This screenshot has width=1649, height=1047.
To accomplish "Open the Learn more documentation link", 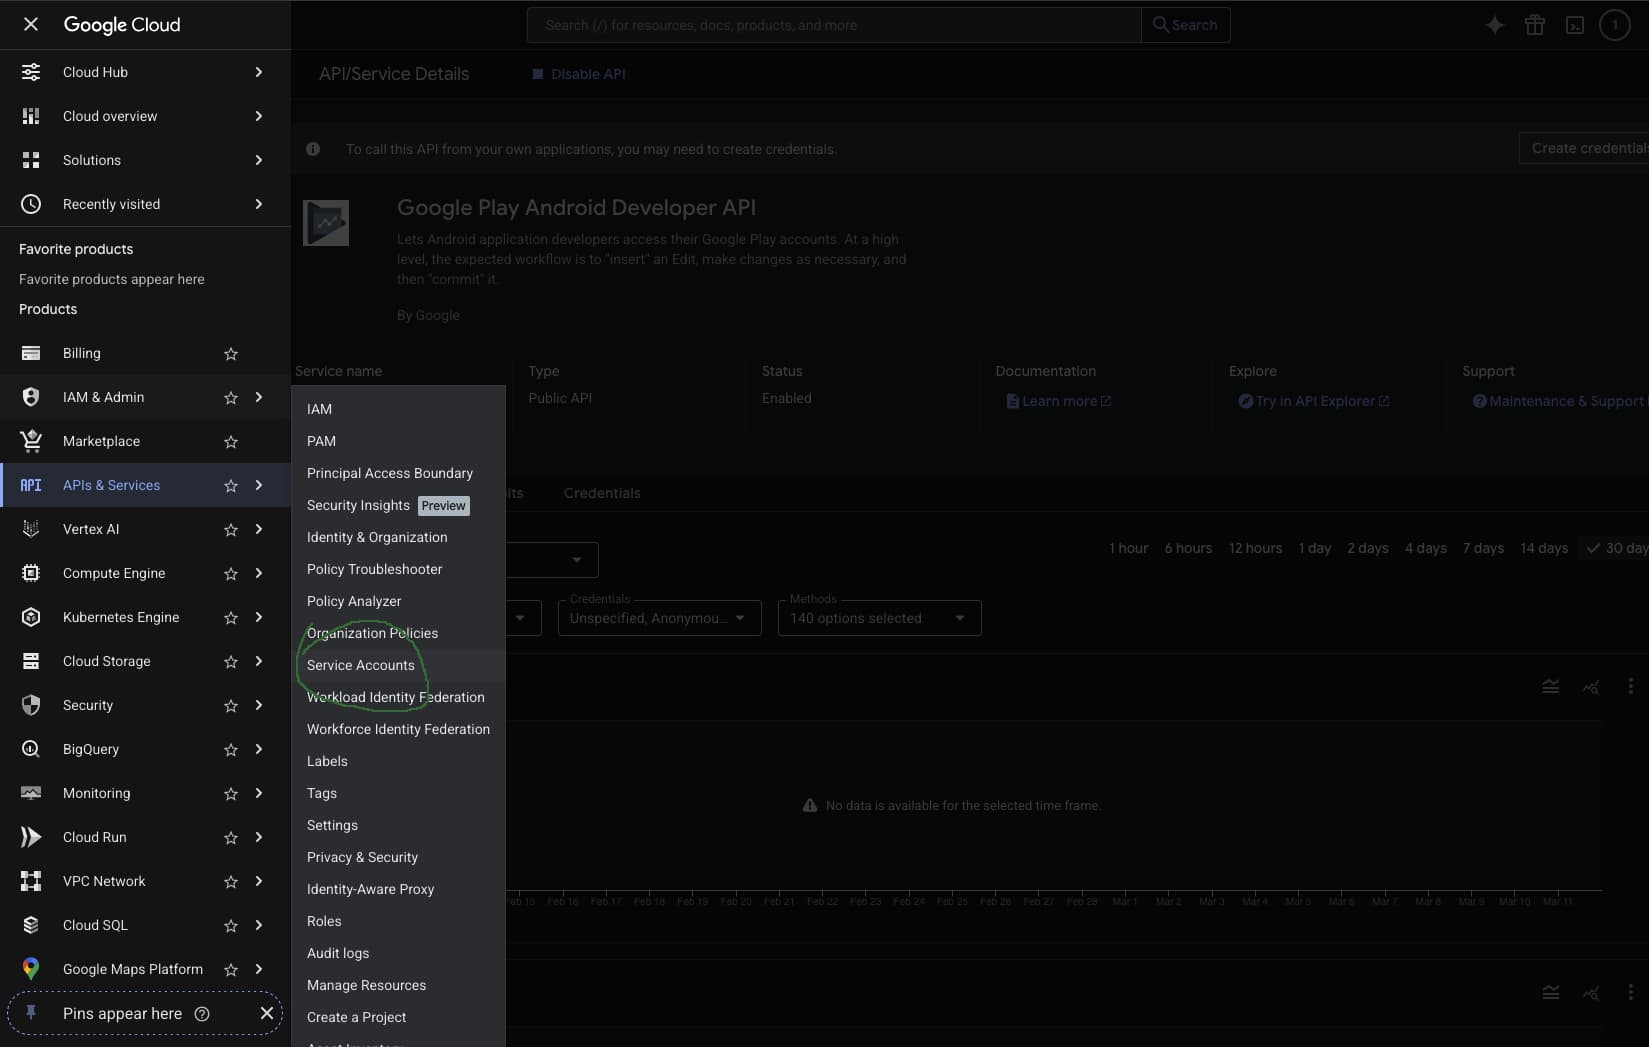I will pos(1059,401).
